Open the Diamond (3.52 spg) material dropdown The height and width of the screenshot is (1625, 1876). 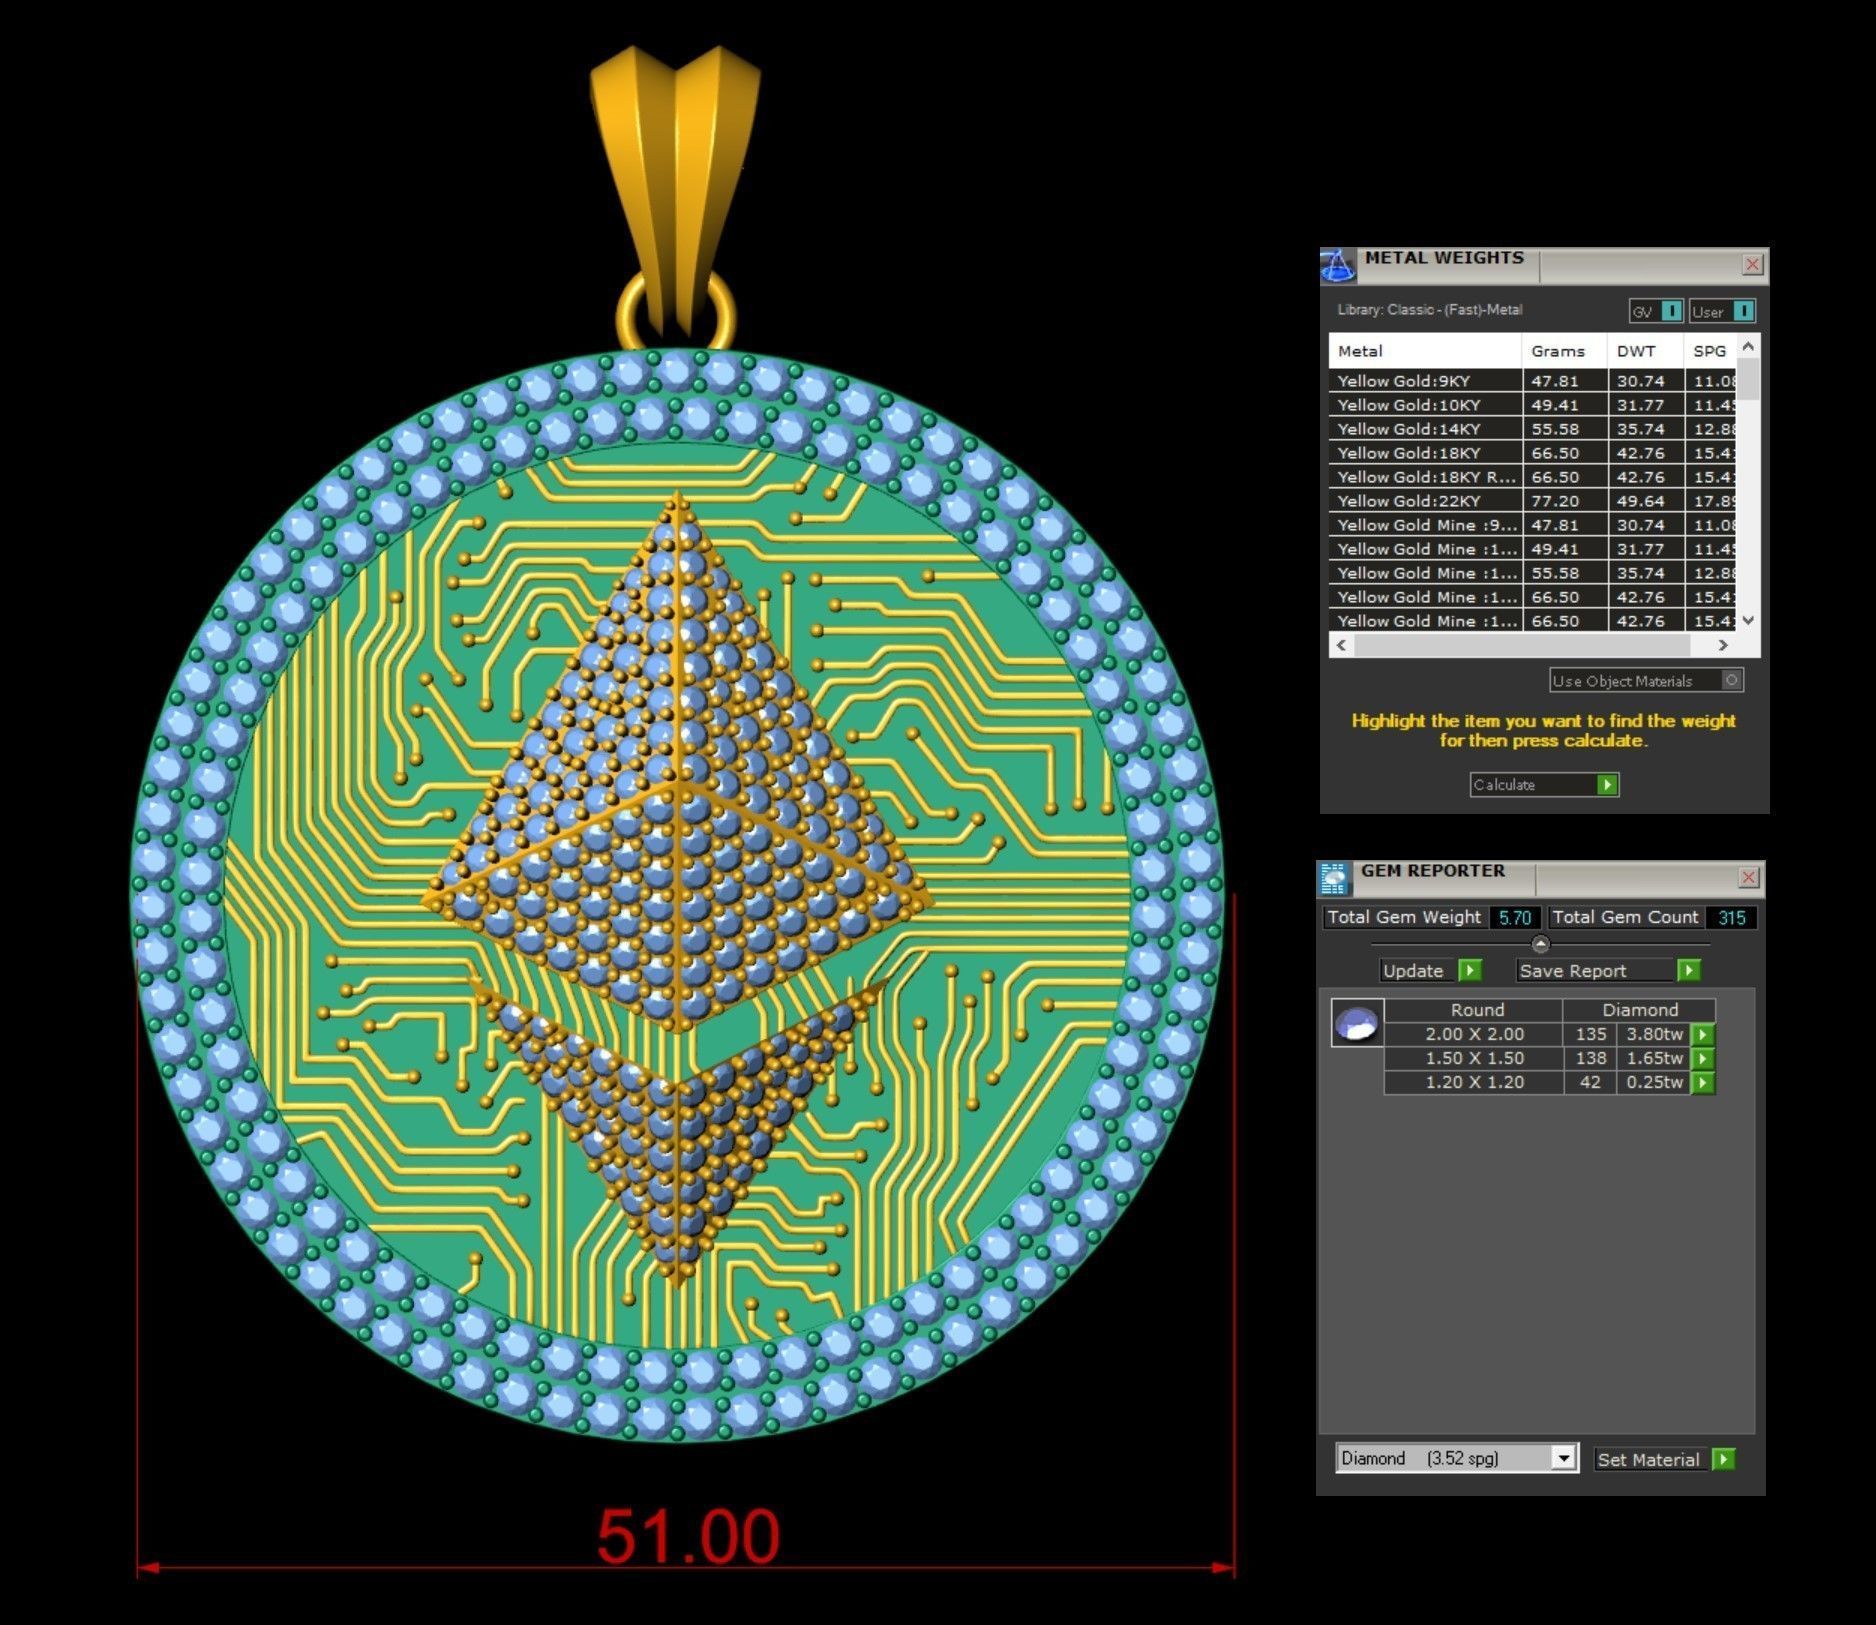tap(1457, 1458)
